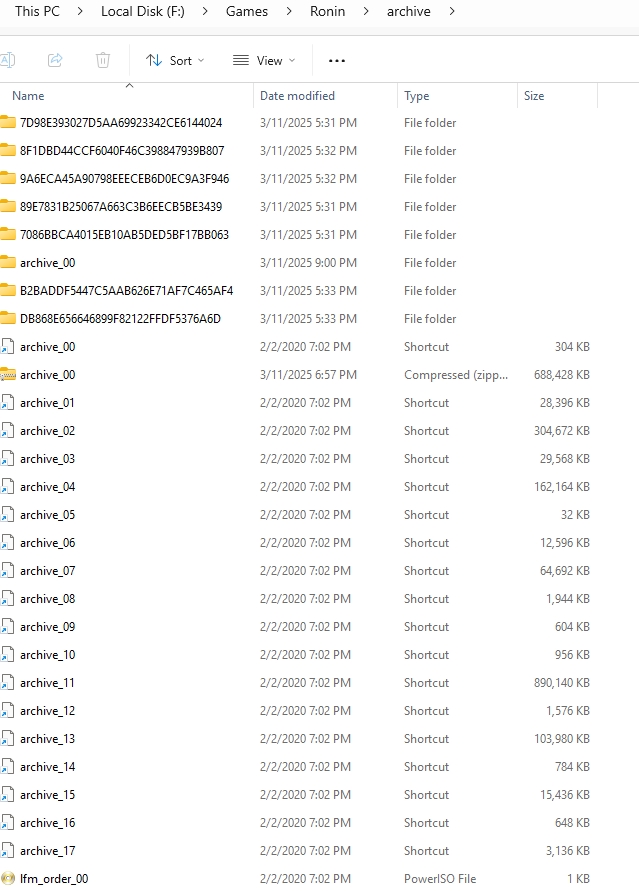Select the archive_09 shortcut icon

[7, 627]
